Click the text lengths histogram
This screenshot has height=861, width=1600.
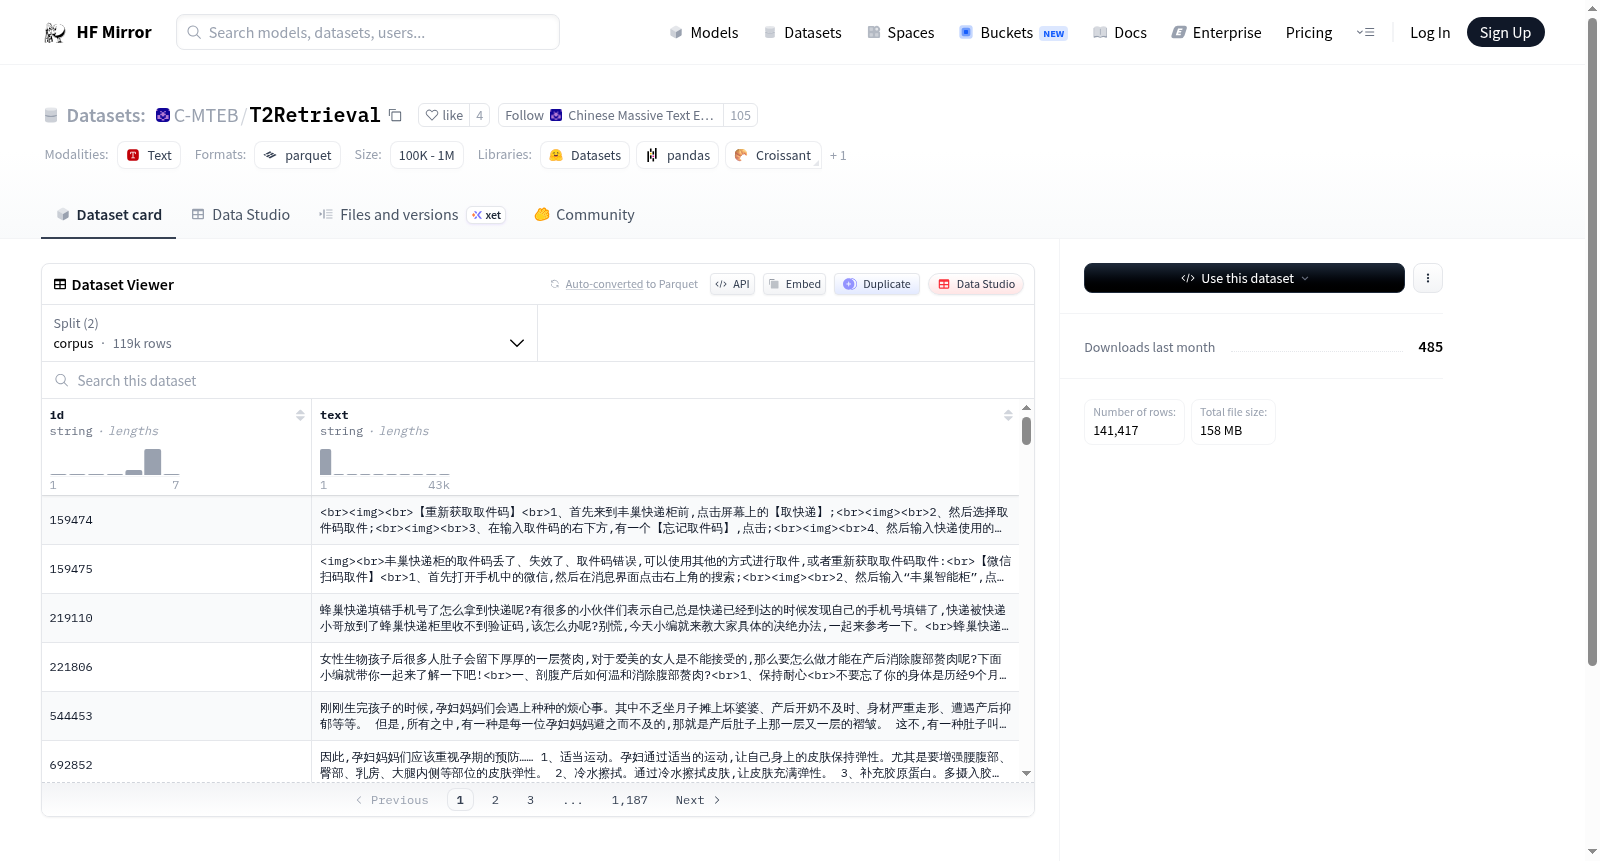click(384, 462)
